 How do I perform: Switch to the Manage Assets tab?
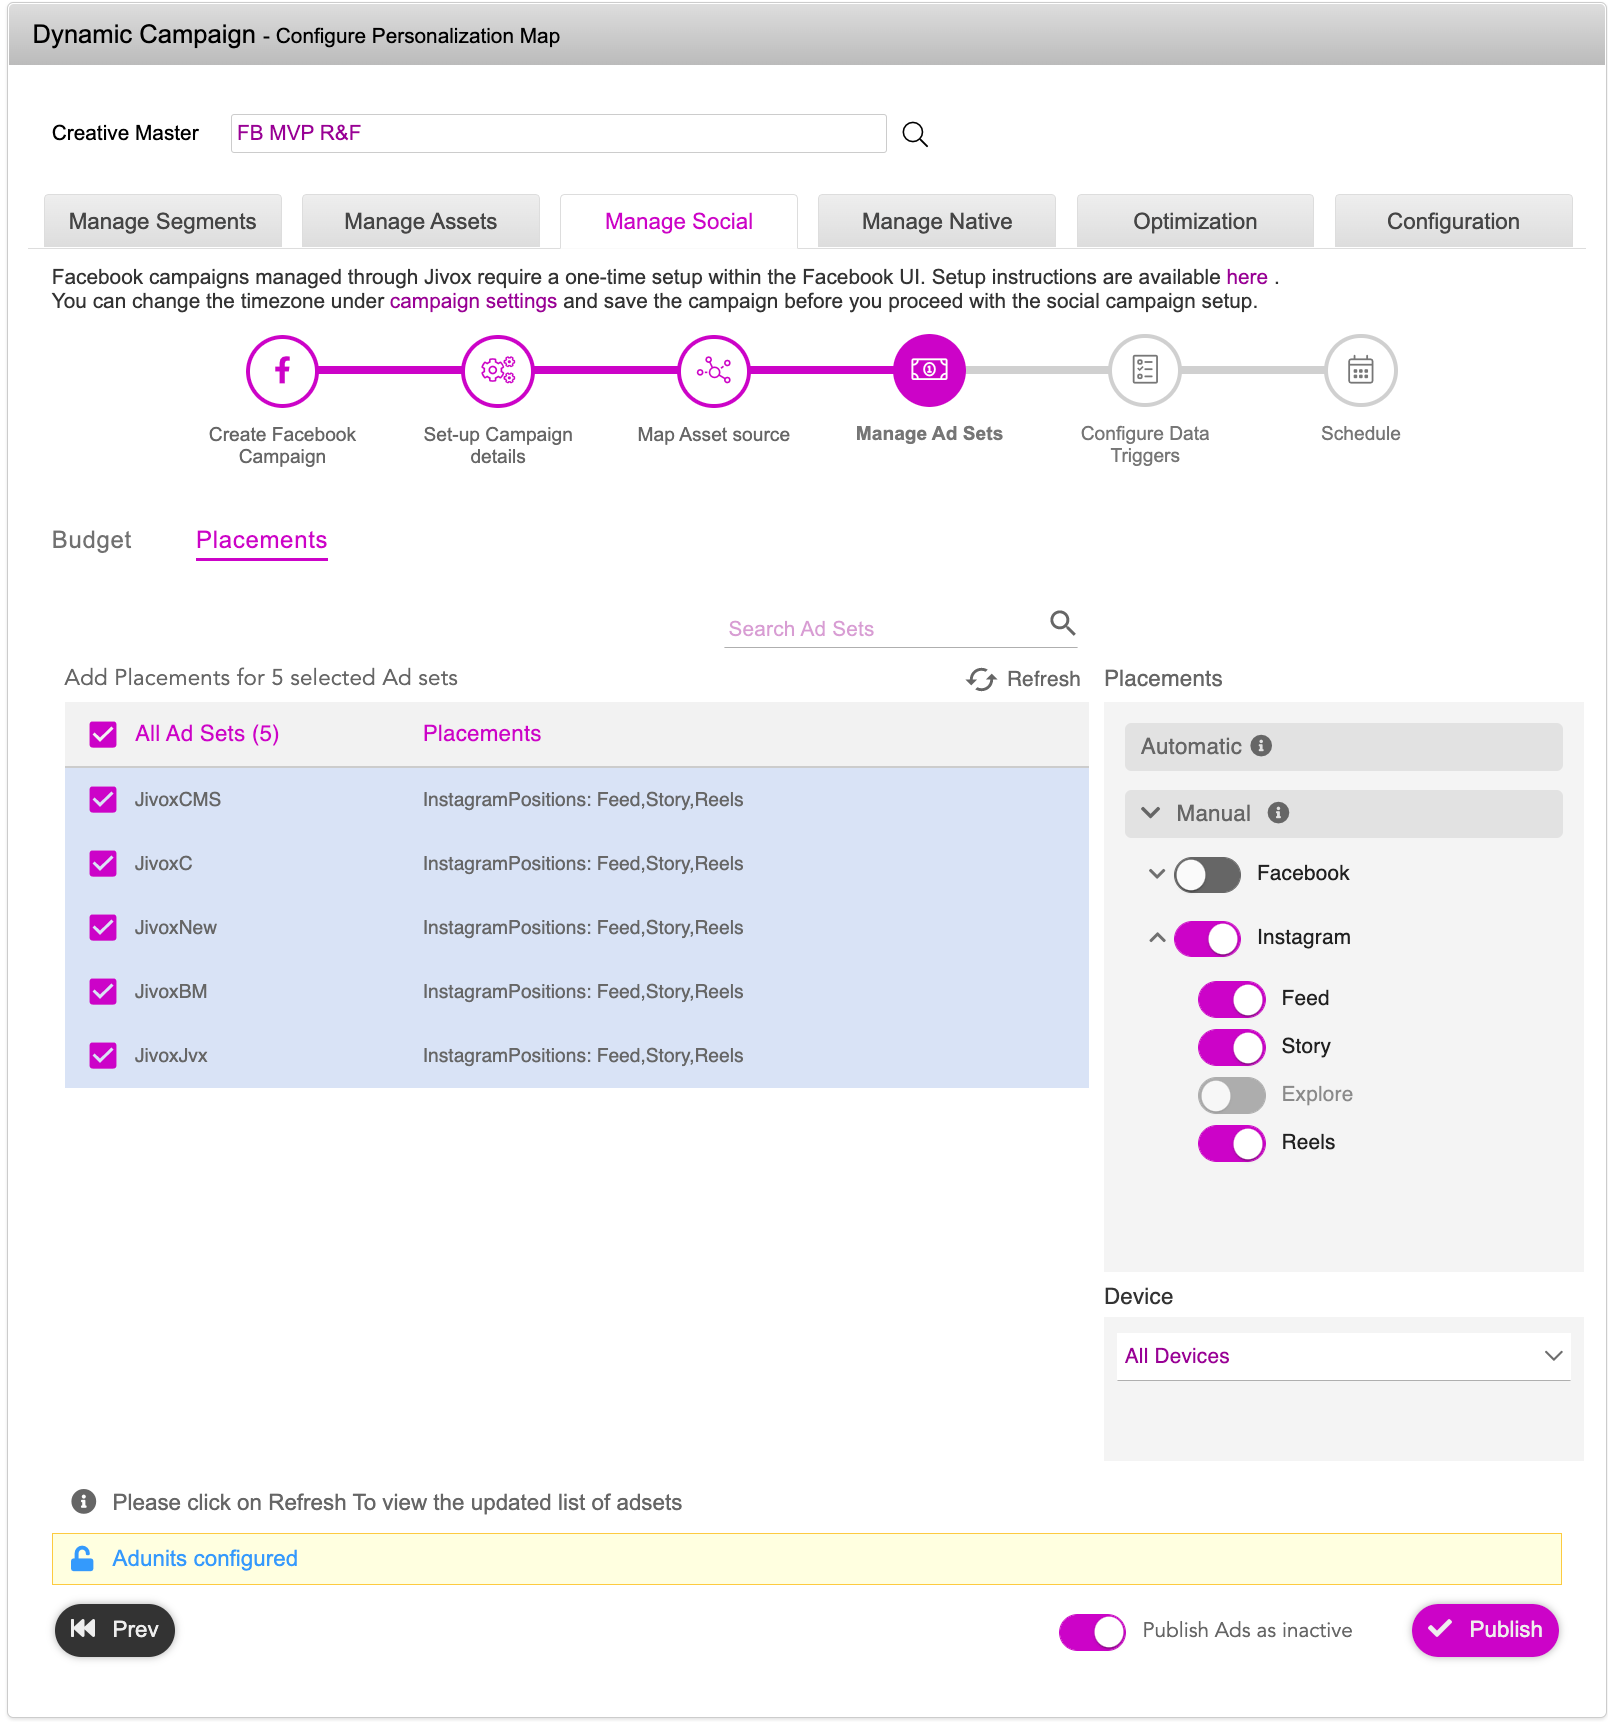click(421, 221)
